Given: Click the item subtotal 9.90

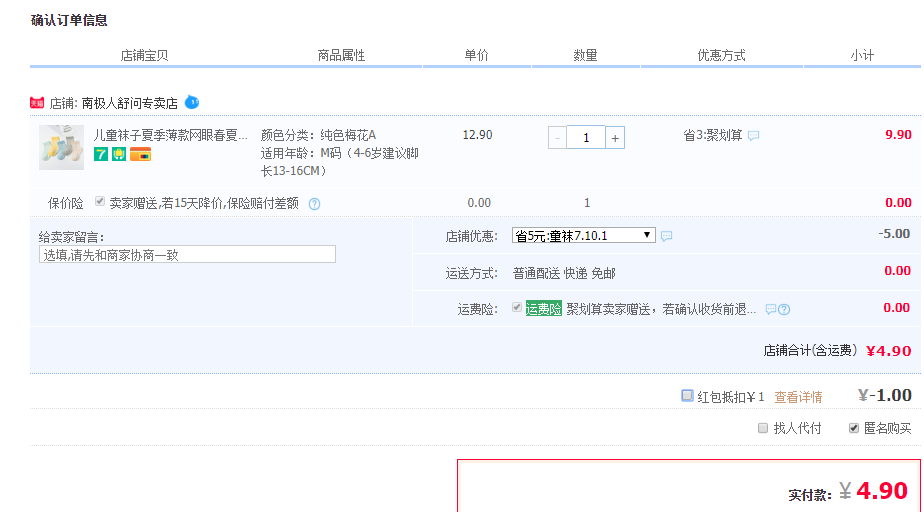Looking at the screenshot, I should [898, 135].
